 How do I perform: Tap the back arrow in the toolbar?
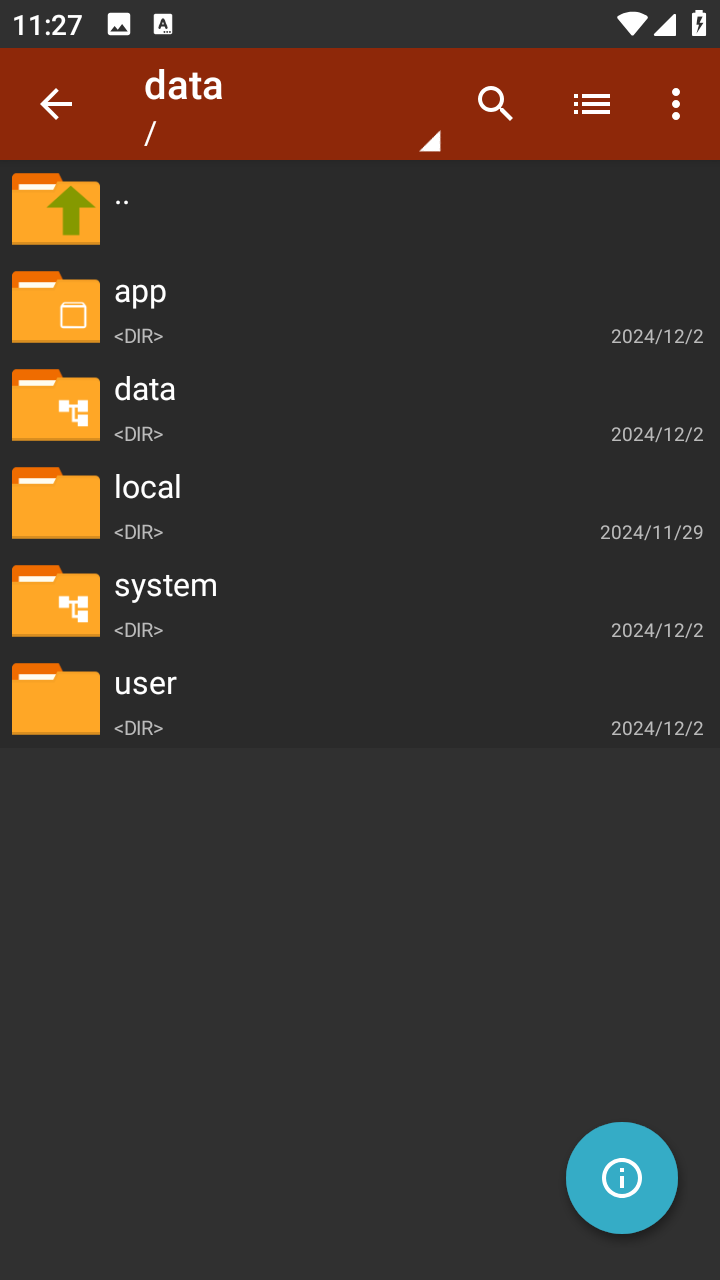[56, 104]
